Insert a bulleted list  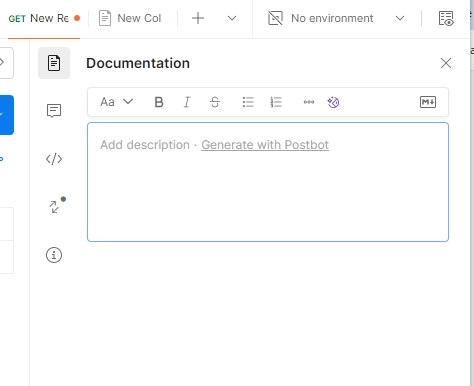[248, 102]
